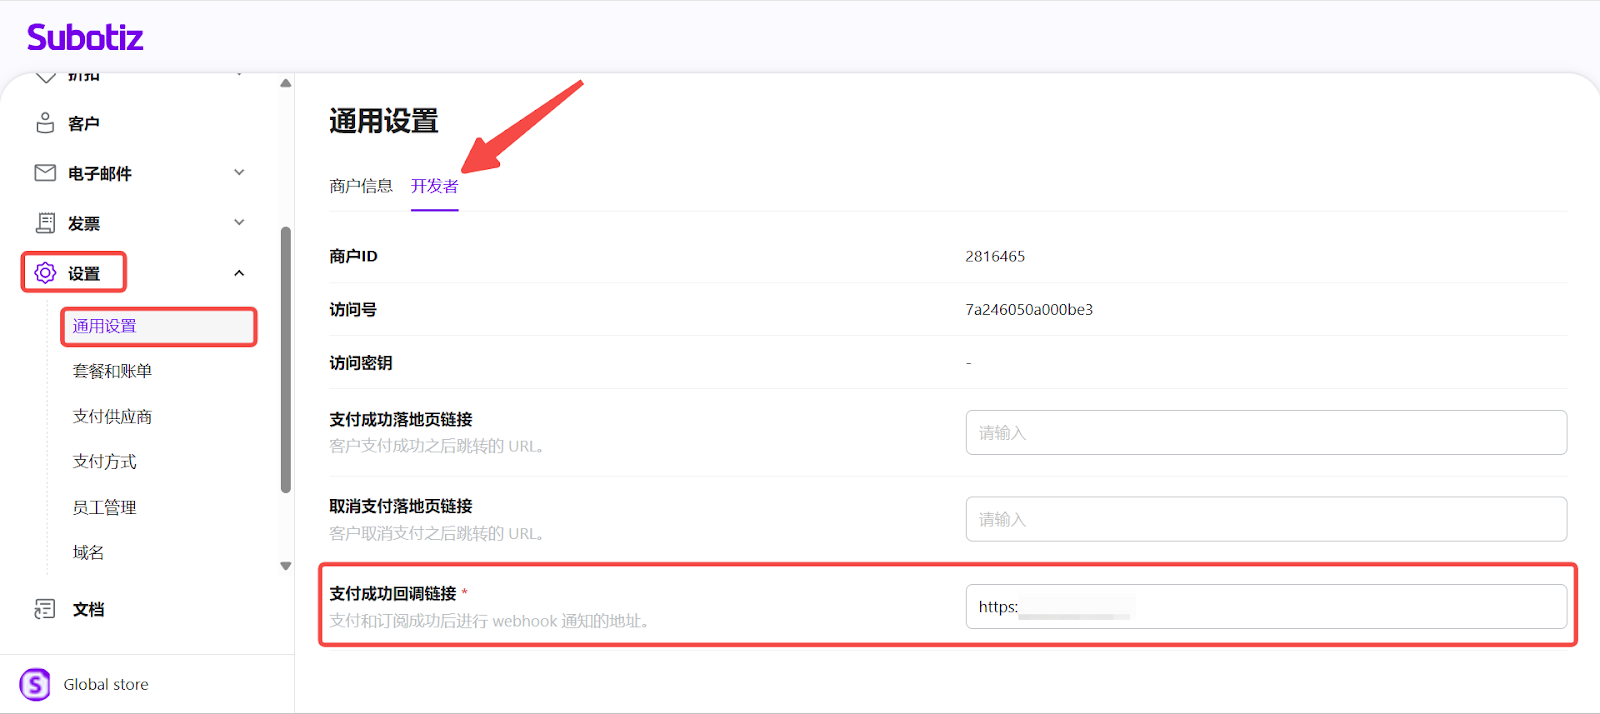Switch to the 商户信息 tab
Viewport: 1600px width, 714px height.
click(x=361, y=186)
